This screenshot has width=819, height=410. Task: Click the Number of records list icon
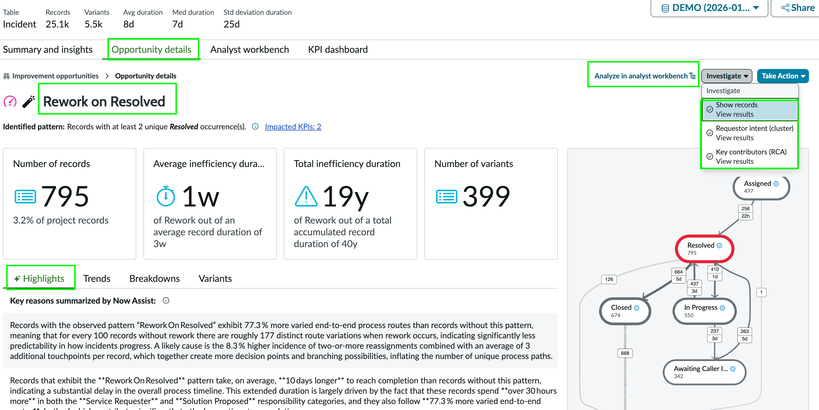26,197
